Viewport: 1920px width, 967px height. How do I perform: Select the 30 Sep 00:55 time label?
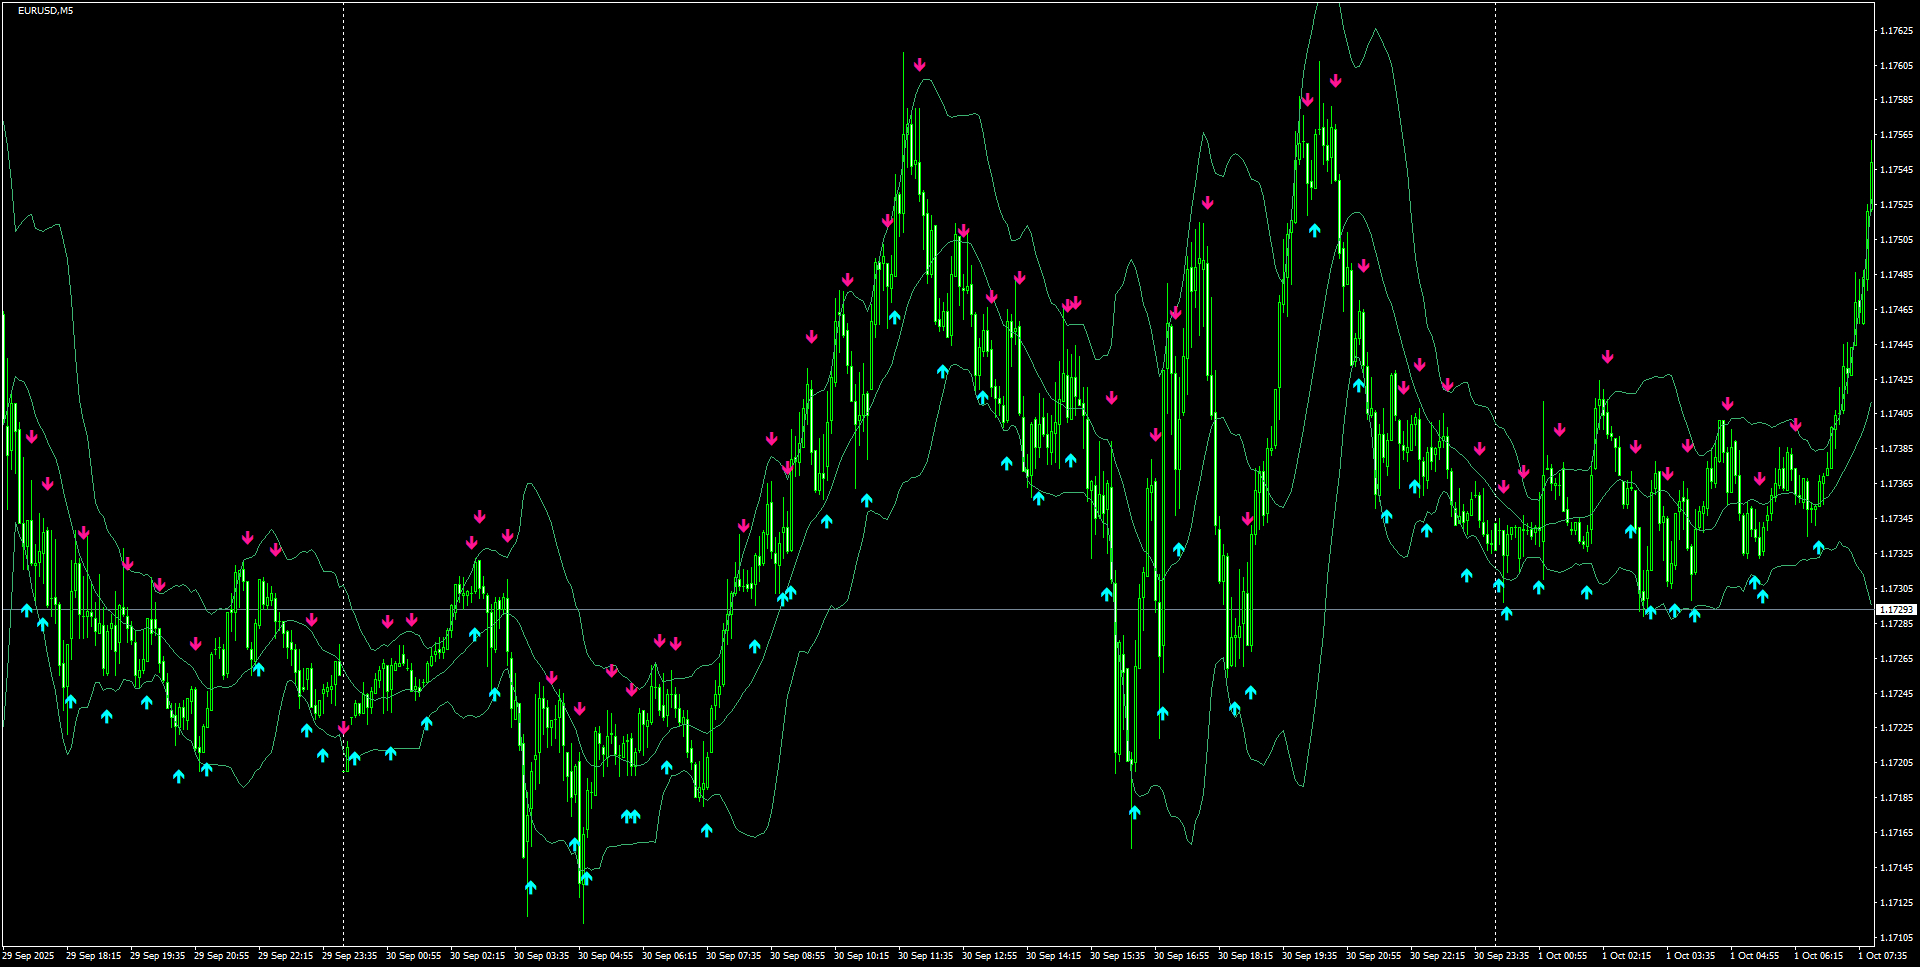(413, 956)
